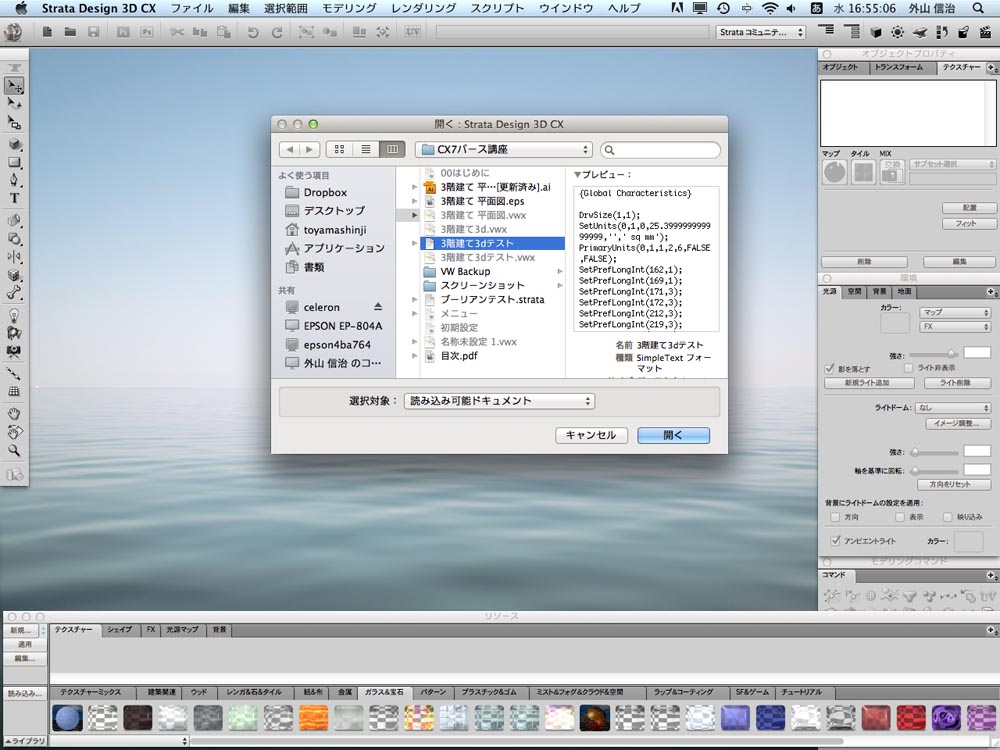Enable the 方向 checkbox under light dome settings
The width and height of the screenshot is (1000, 750).
[835, 517]
